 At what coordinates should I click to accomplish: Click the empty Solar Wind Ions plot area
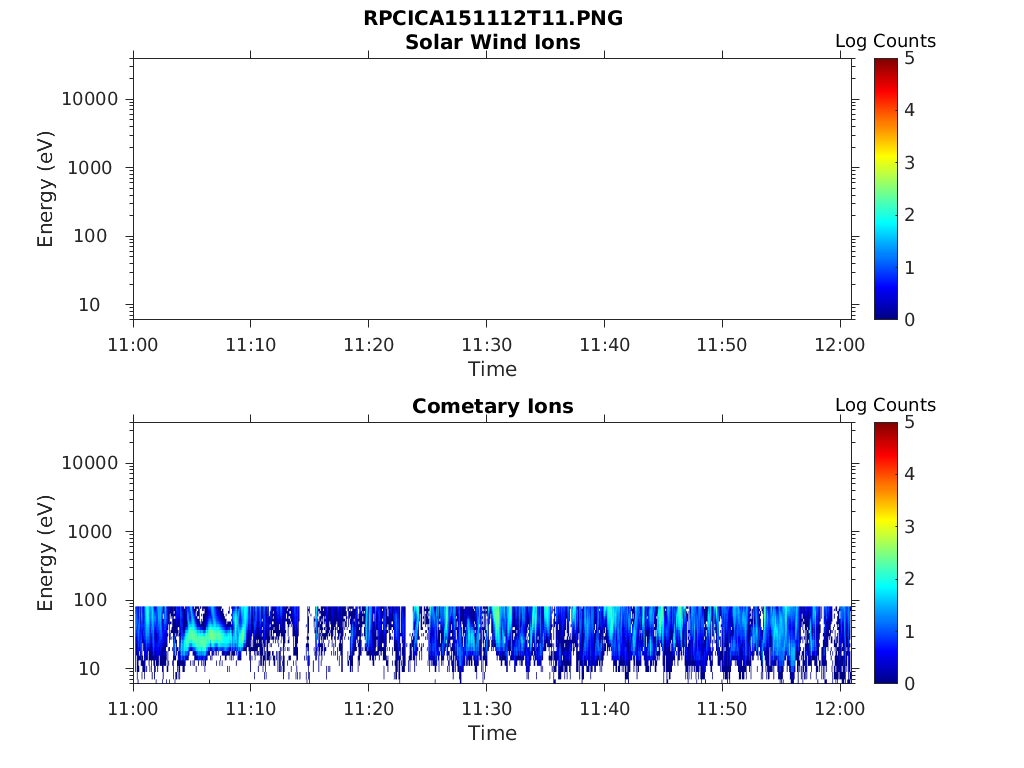(493, 189)
